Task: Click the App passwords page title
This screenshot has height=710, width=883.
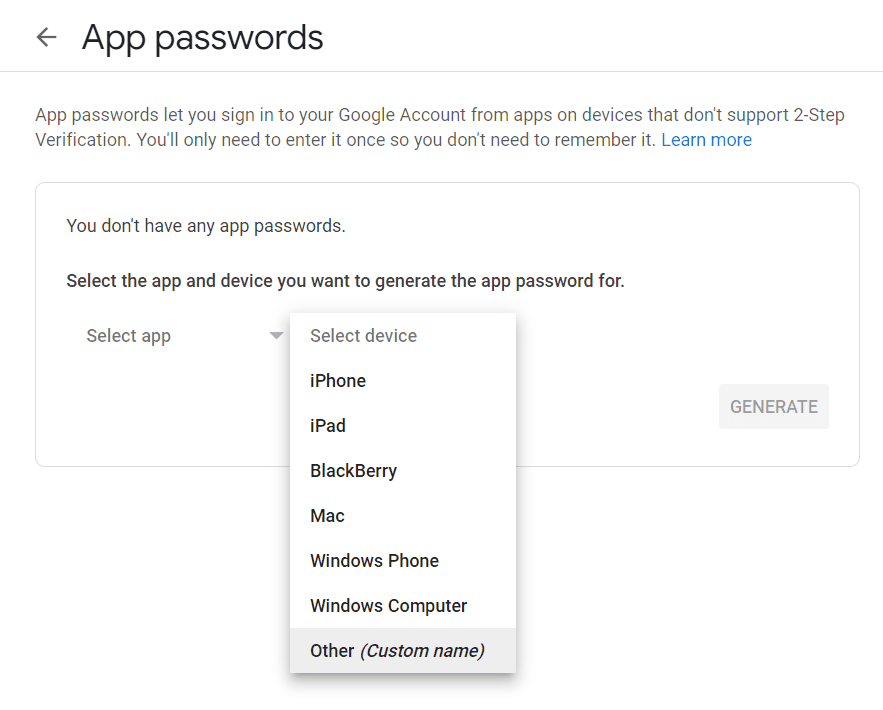Action: (202, 37)
